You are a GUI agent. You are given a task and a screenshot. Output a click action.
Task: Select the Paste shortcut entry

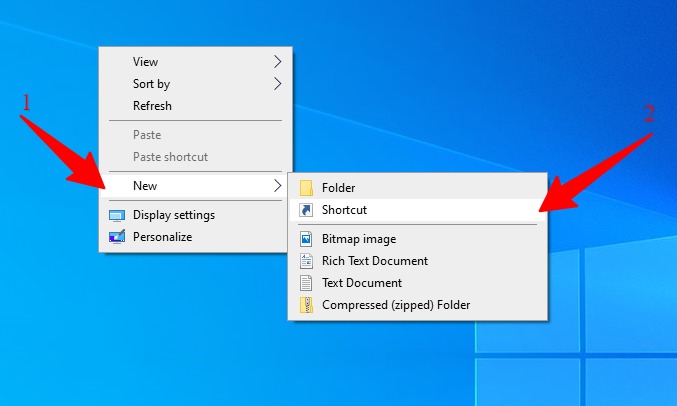(196, 157)
